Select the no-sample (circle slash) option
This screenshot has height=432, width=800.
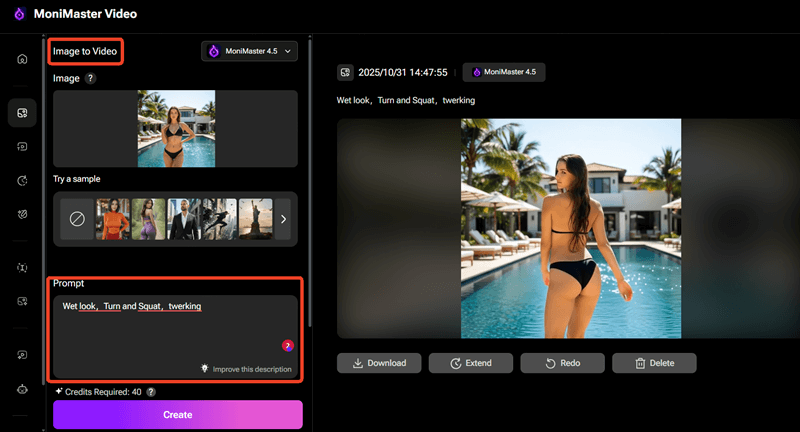click(x=77, y=219)
